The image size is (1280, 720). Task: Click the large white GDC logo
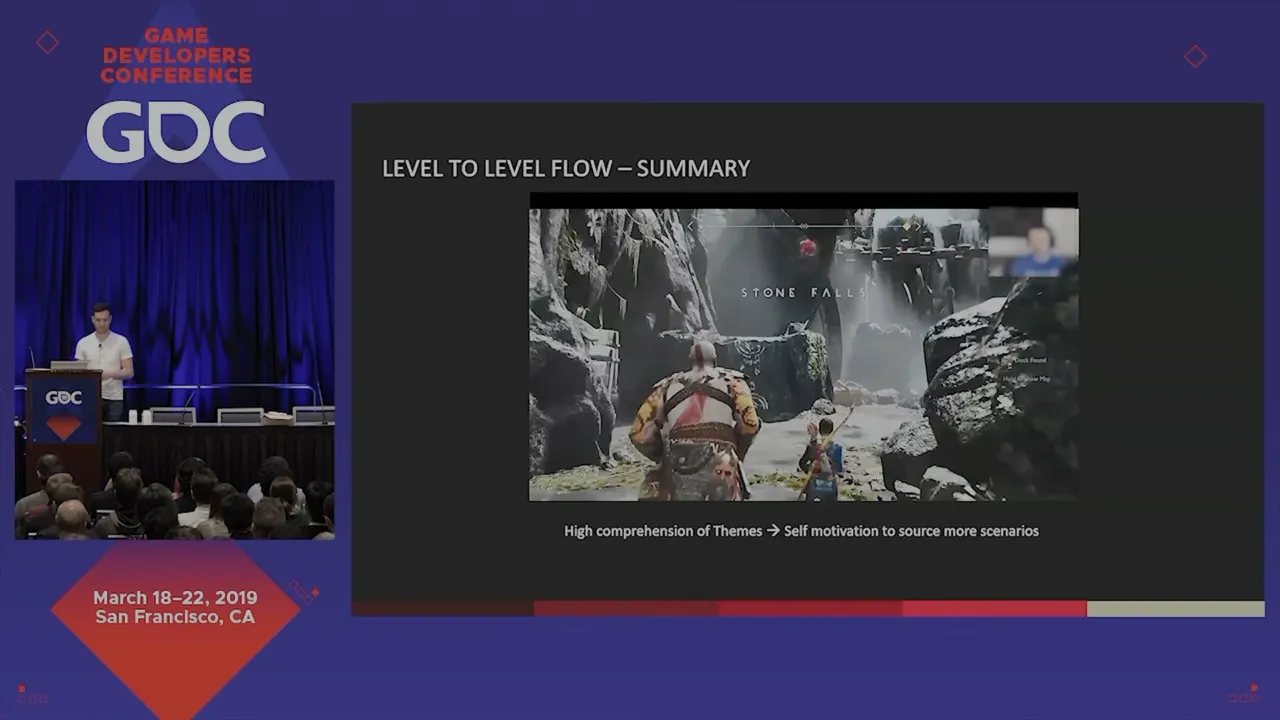(176, 132)
